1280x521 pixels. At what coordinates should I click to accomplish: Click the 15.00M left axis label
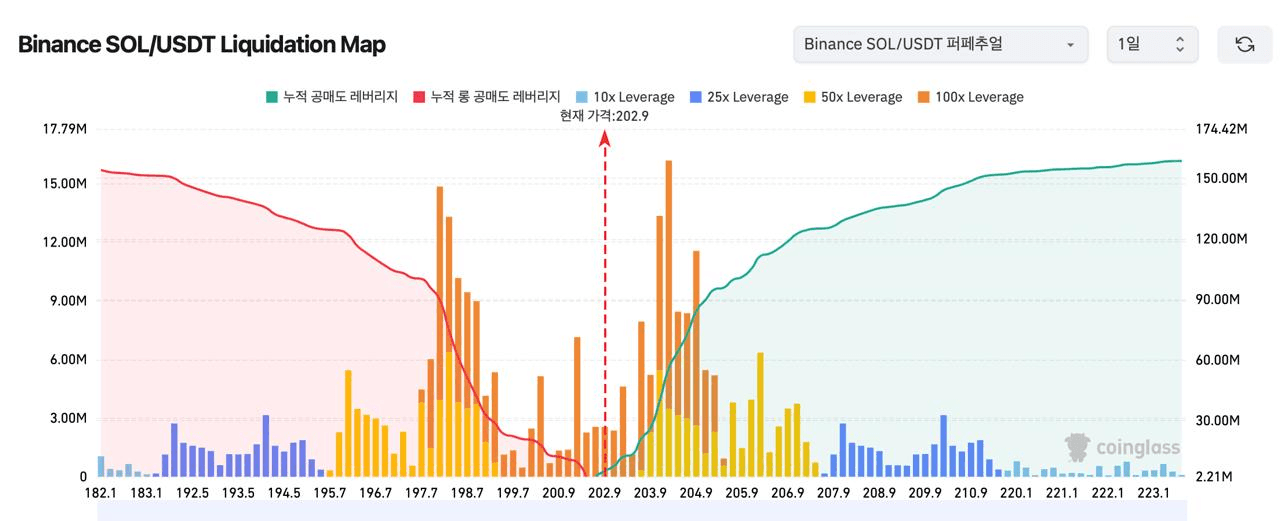click(x=66, y=184)
